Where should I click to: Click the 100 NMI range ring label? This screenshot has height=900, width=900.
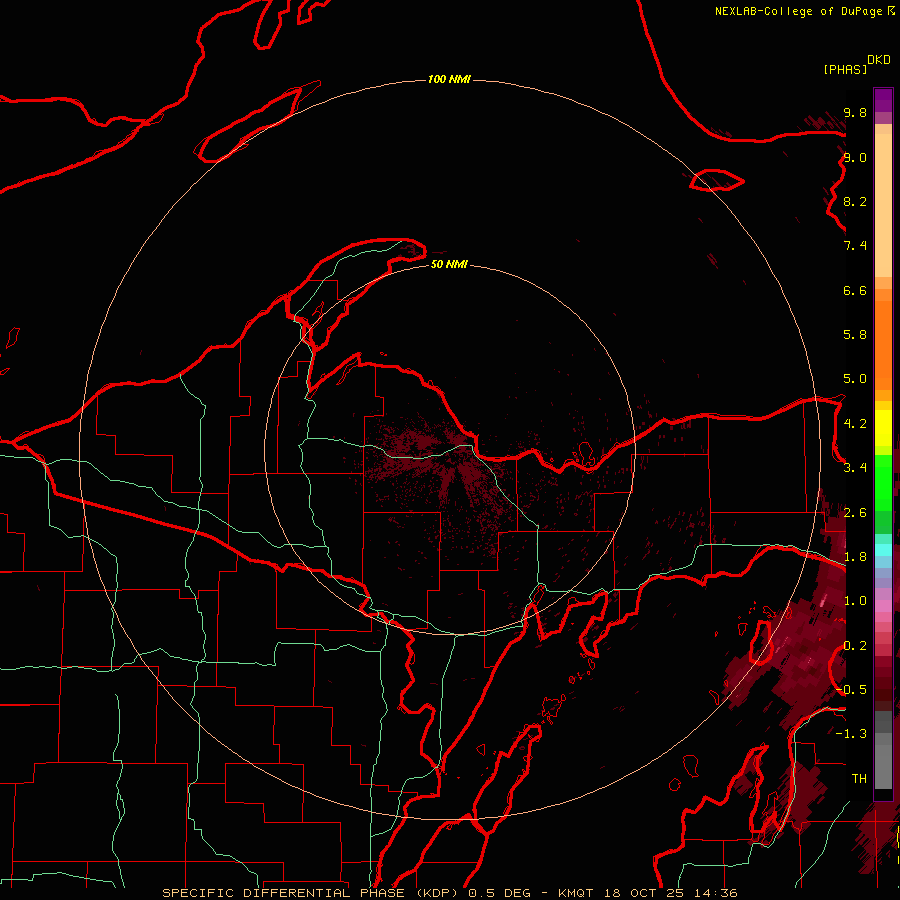pos(449,79)
